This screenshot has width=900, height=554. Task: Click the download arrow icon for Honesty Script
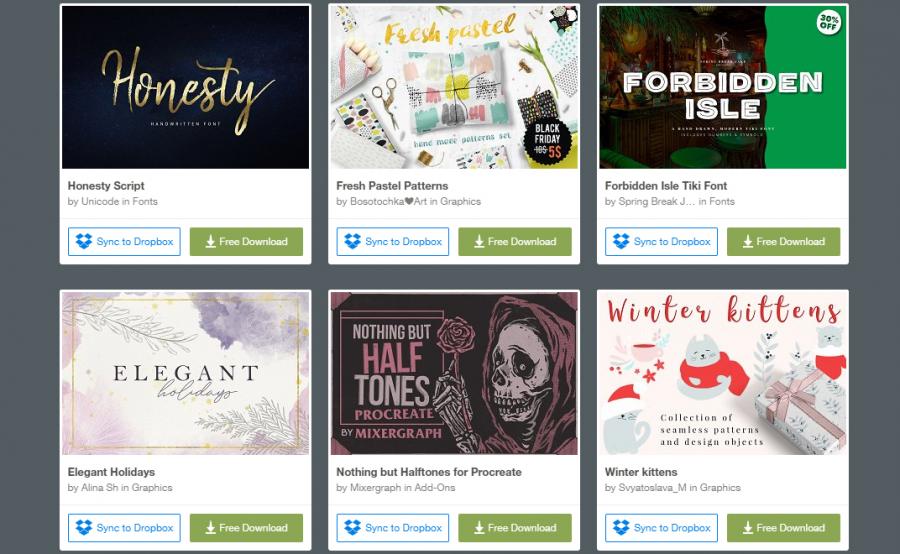click(211, 242)
